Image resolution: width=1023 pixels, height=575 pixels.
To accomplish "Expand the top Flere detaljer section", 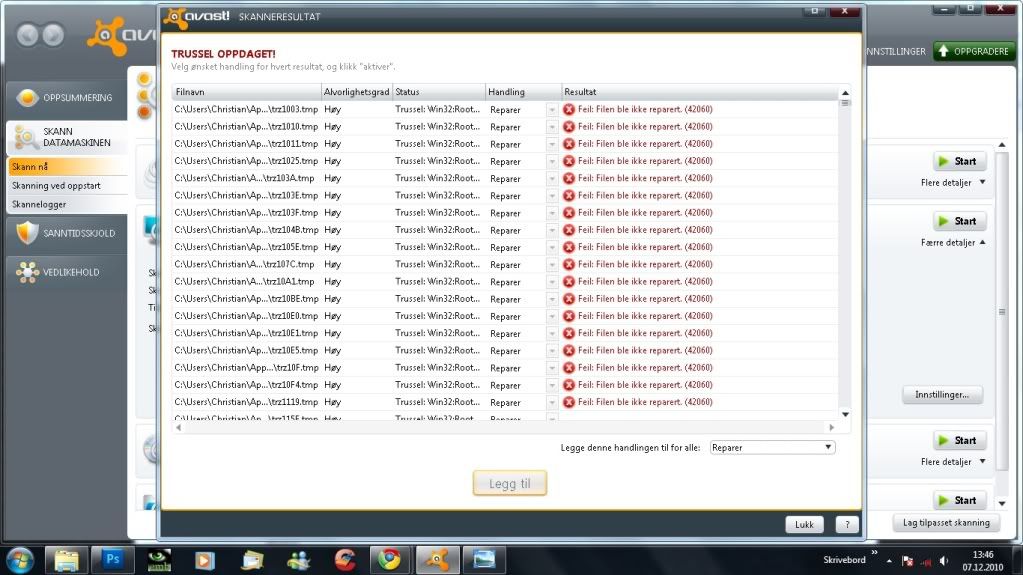I will pos(953,182).
